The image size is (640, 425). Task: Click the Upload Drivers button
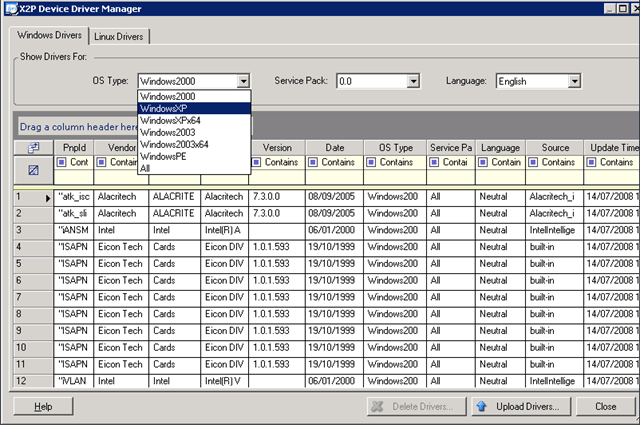517,407
